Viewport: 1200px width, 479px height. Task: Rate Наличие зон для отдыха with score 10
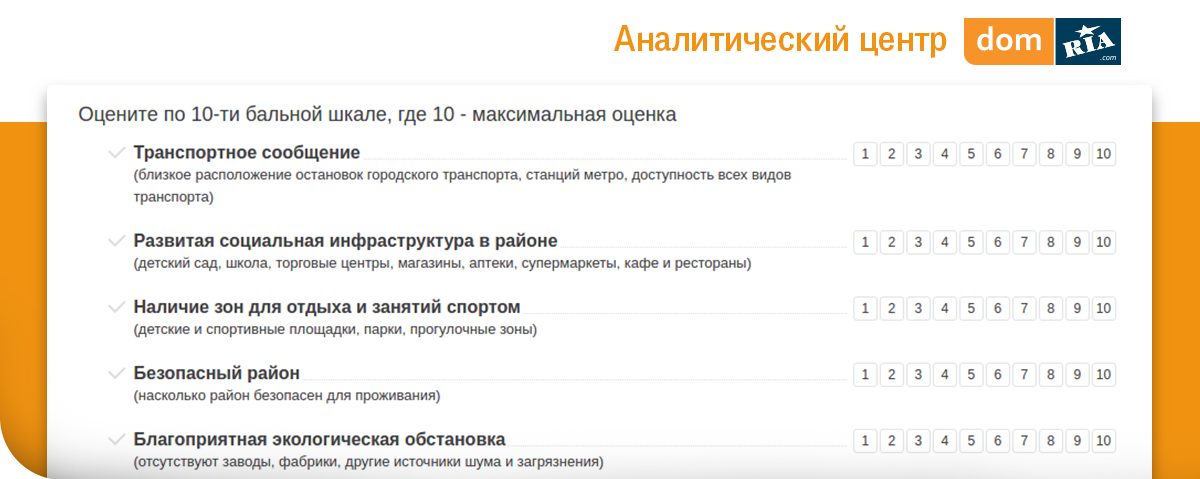pos(1103,308)
